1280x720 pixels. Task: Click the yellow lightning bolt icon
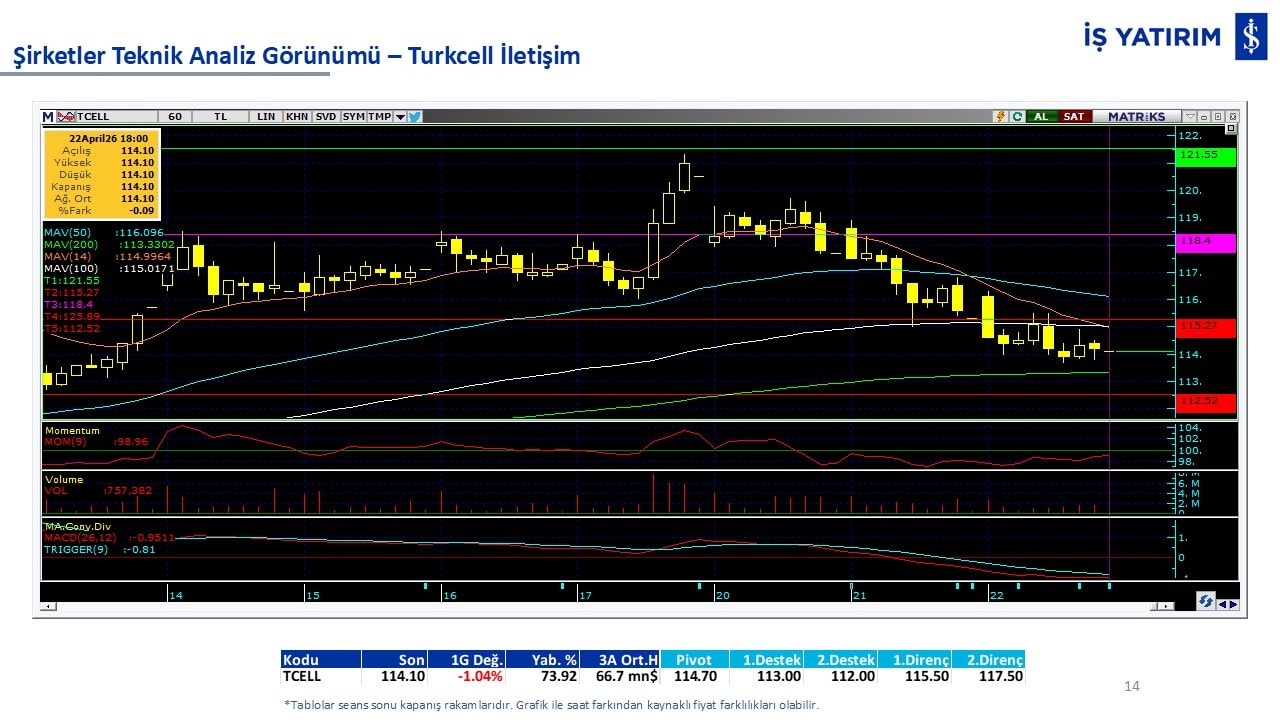coord(999,116)
